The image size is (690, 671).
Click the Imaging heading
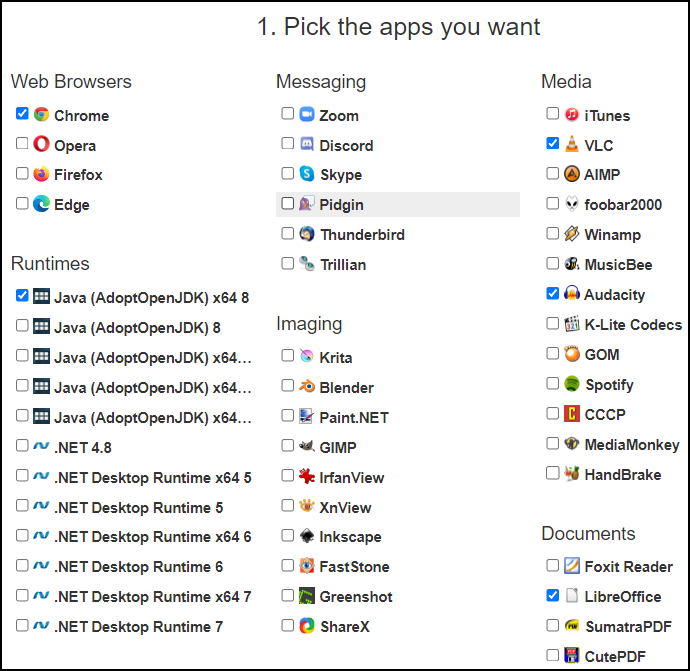pos(309,324)
